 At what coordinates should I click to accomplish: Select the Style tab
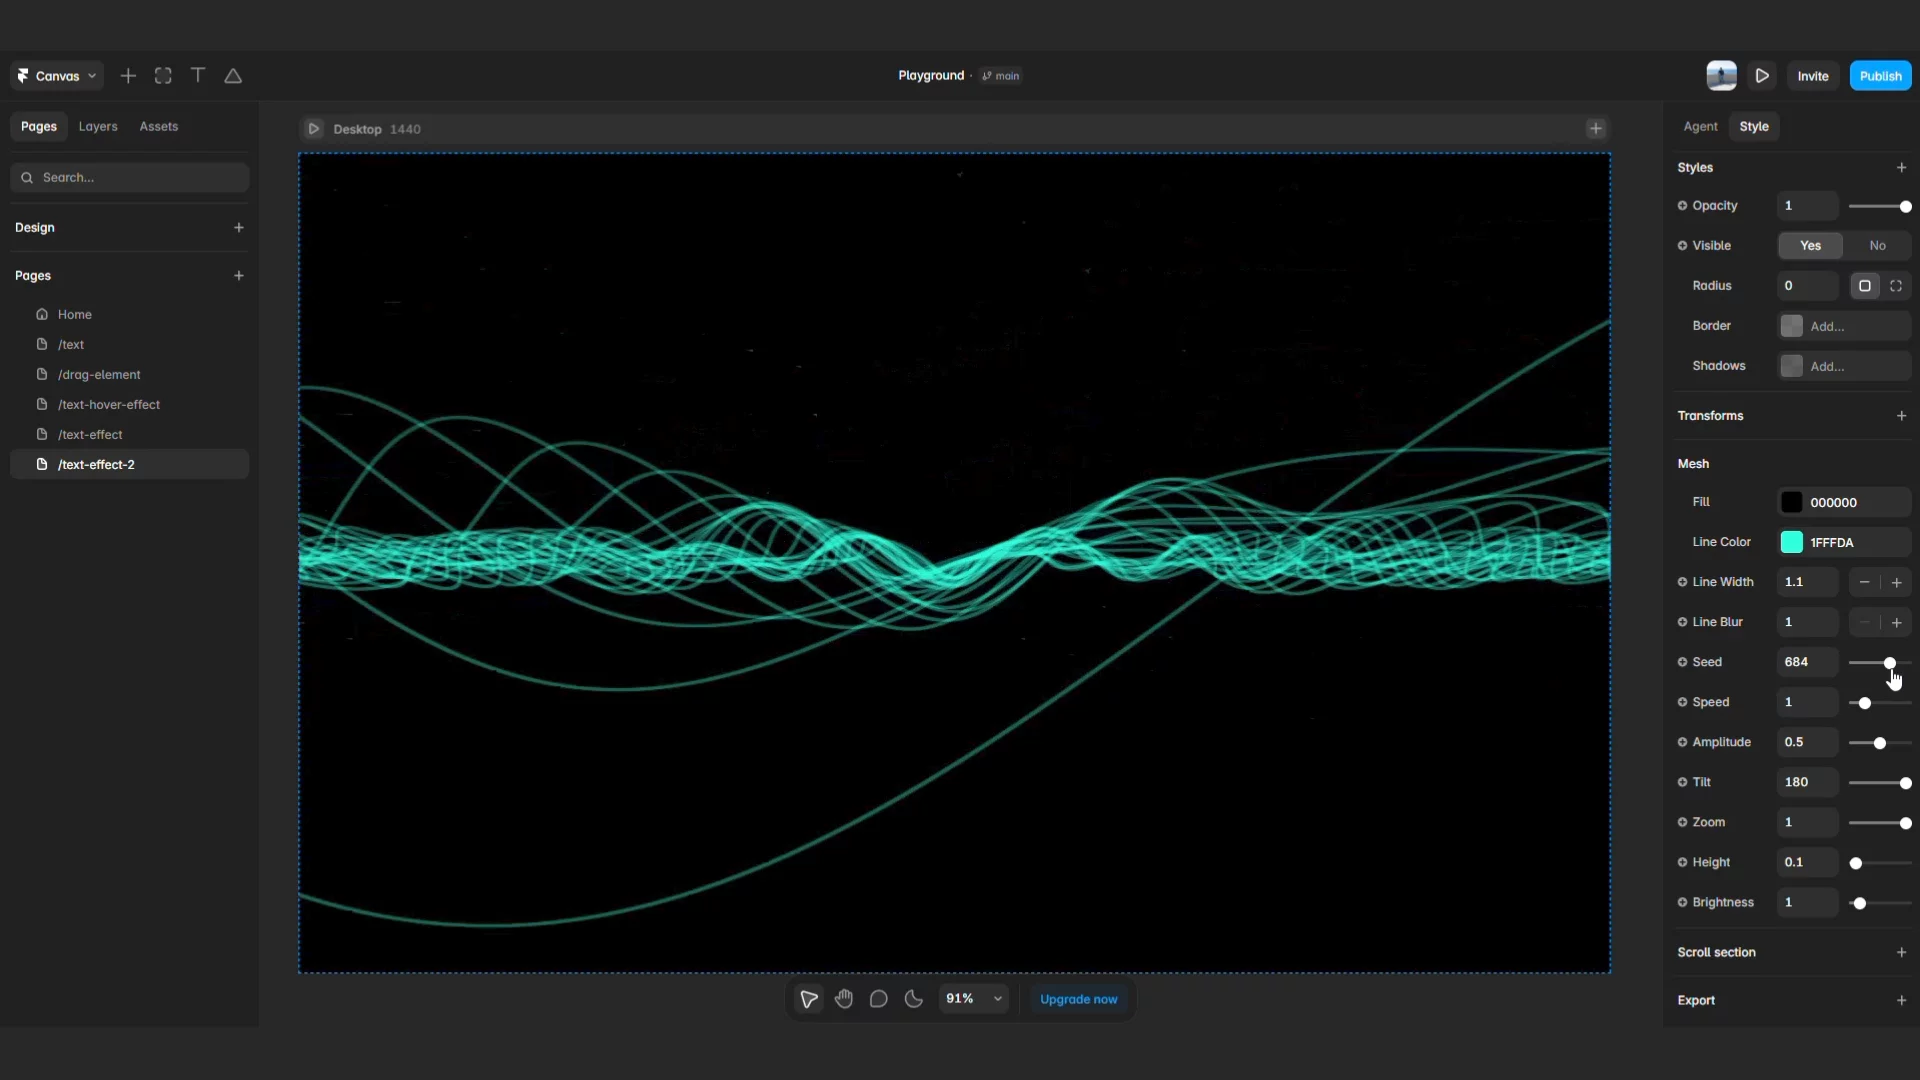pyautogui.click(x=1754, y=127)
